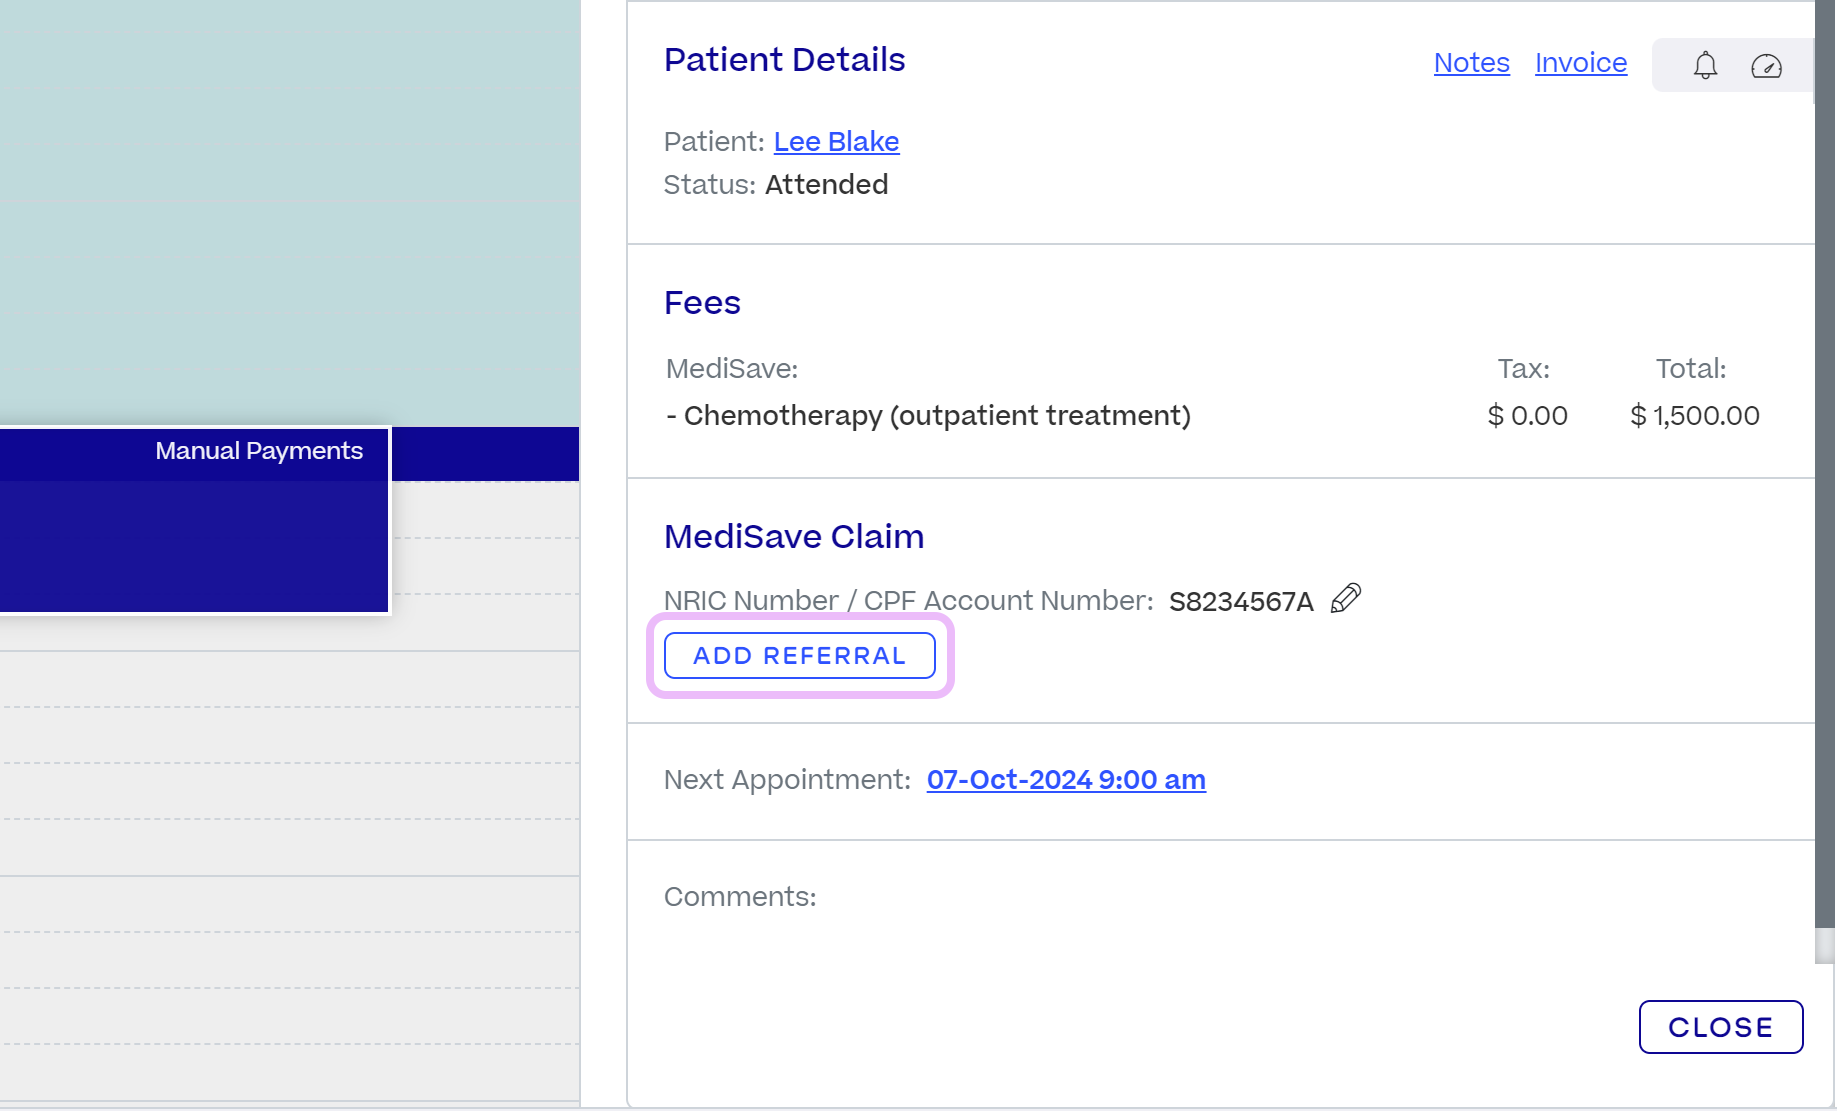The image size is (1837, 1111).
Task: Click the teal block above Manual Payments
Action: pos(290,210)
